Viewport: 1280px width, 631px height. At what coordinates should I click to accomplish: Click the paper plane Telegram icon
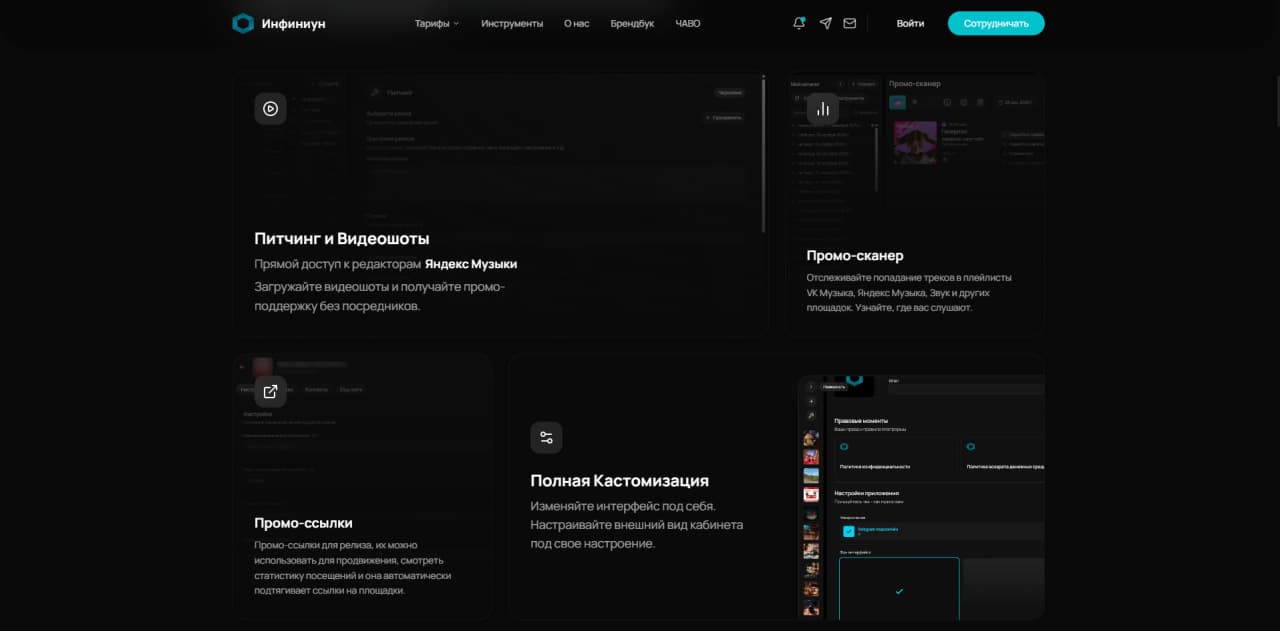coord(825,23)
